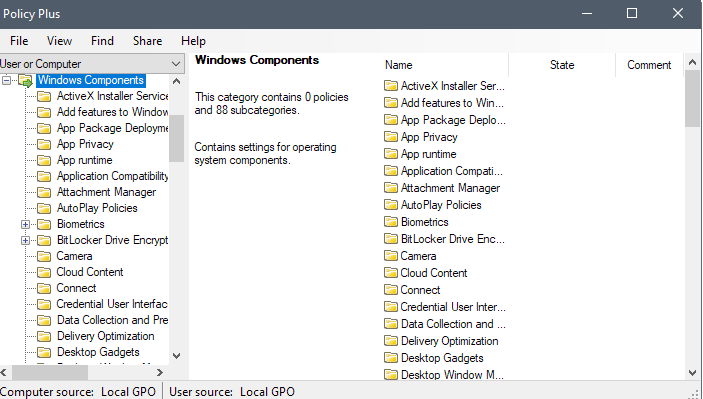
Task: Click the Biometrics folder icon in tree
Action: point(44,224)
